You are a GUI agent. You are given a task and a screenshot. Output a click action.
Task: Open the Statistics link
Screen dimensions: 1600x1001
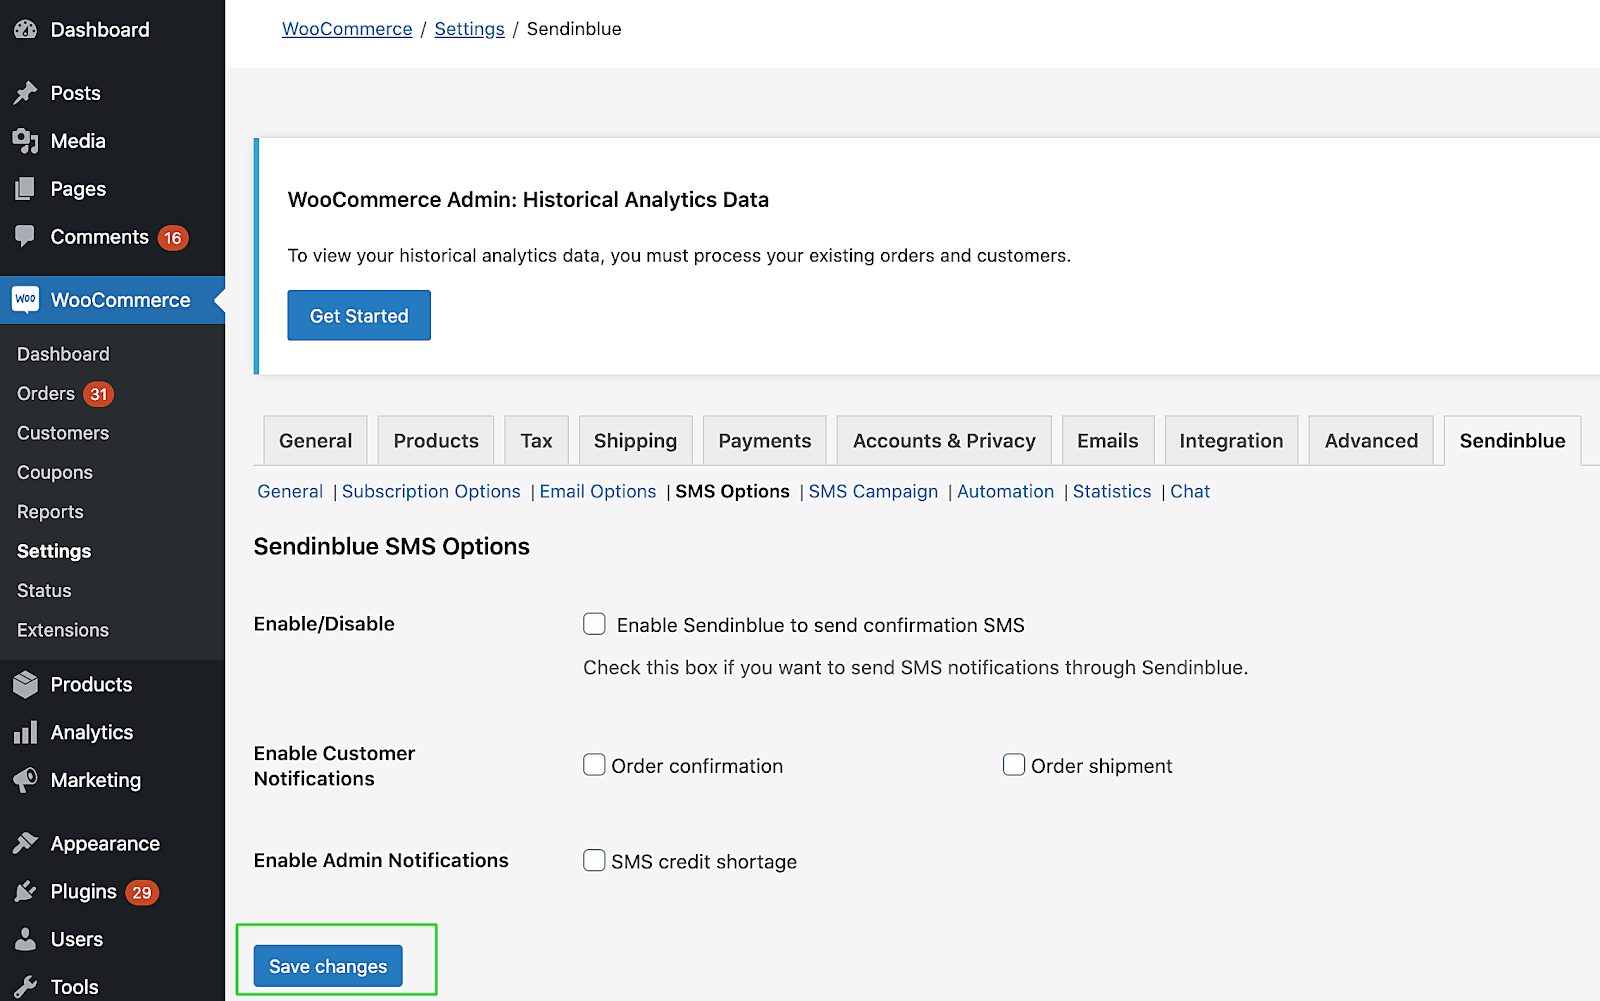click(x=1112, y=491)
